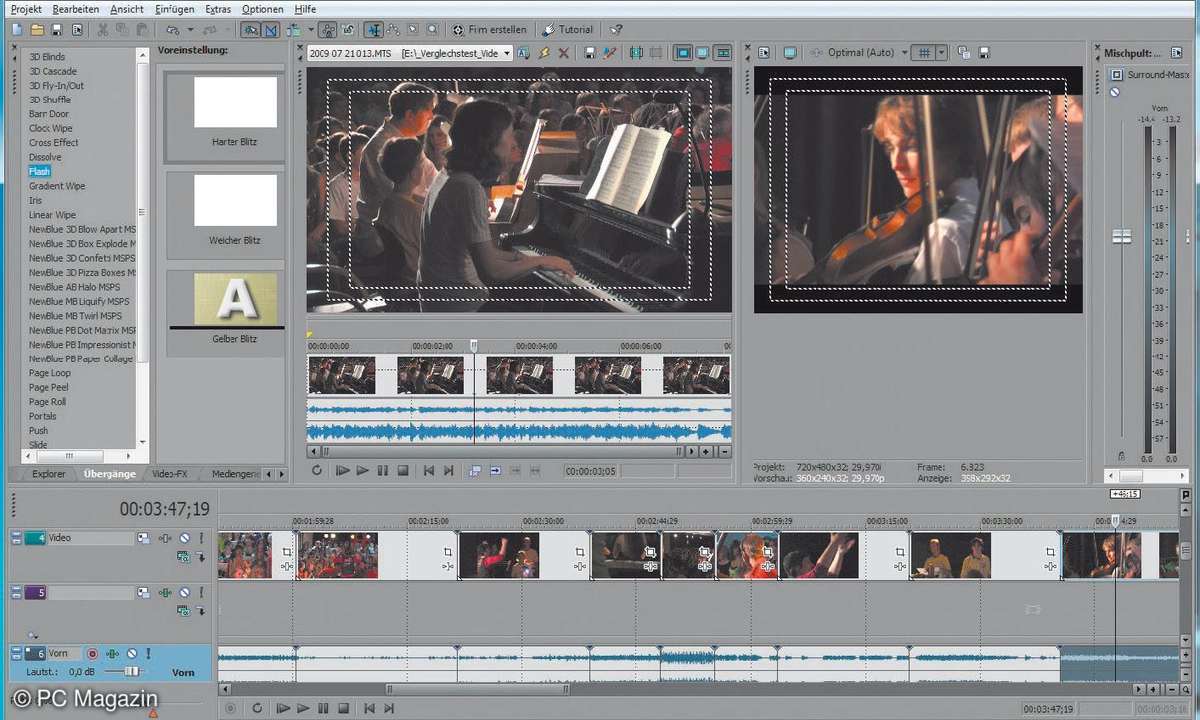This screenshot has height=720, width=1200.
Task: Select the Dissolve transition
Action: [45, 157]
